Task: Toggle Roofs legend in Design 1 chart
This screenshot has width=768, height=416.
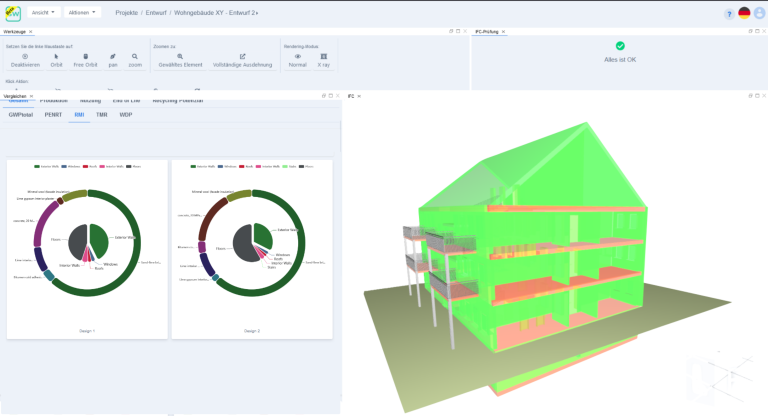Action: (x=90, y=167)
